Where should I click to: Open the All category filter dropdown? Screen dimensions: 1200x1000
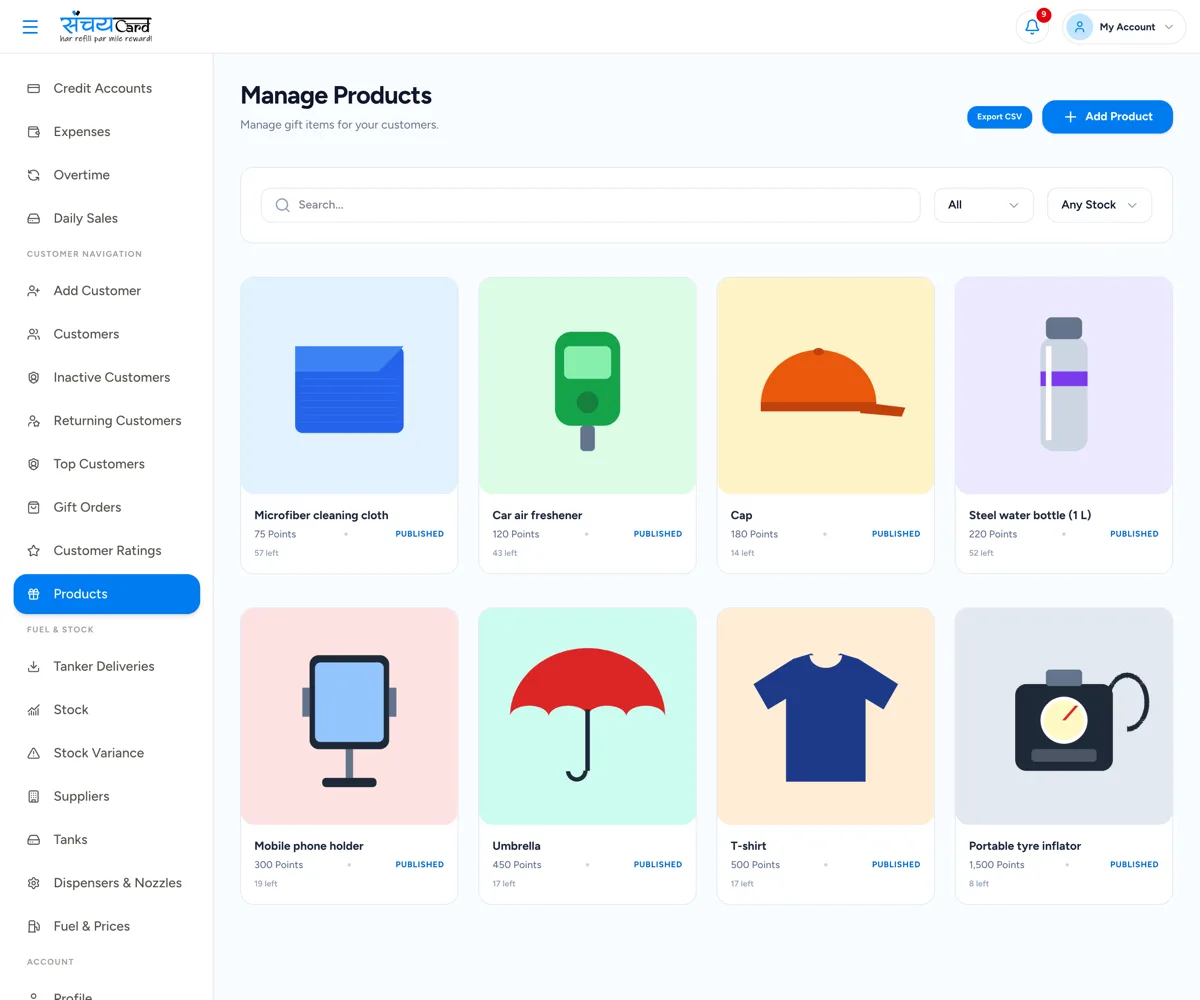coord(984,205)
